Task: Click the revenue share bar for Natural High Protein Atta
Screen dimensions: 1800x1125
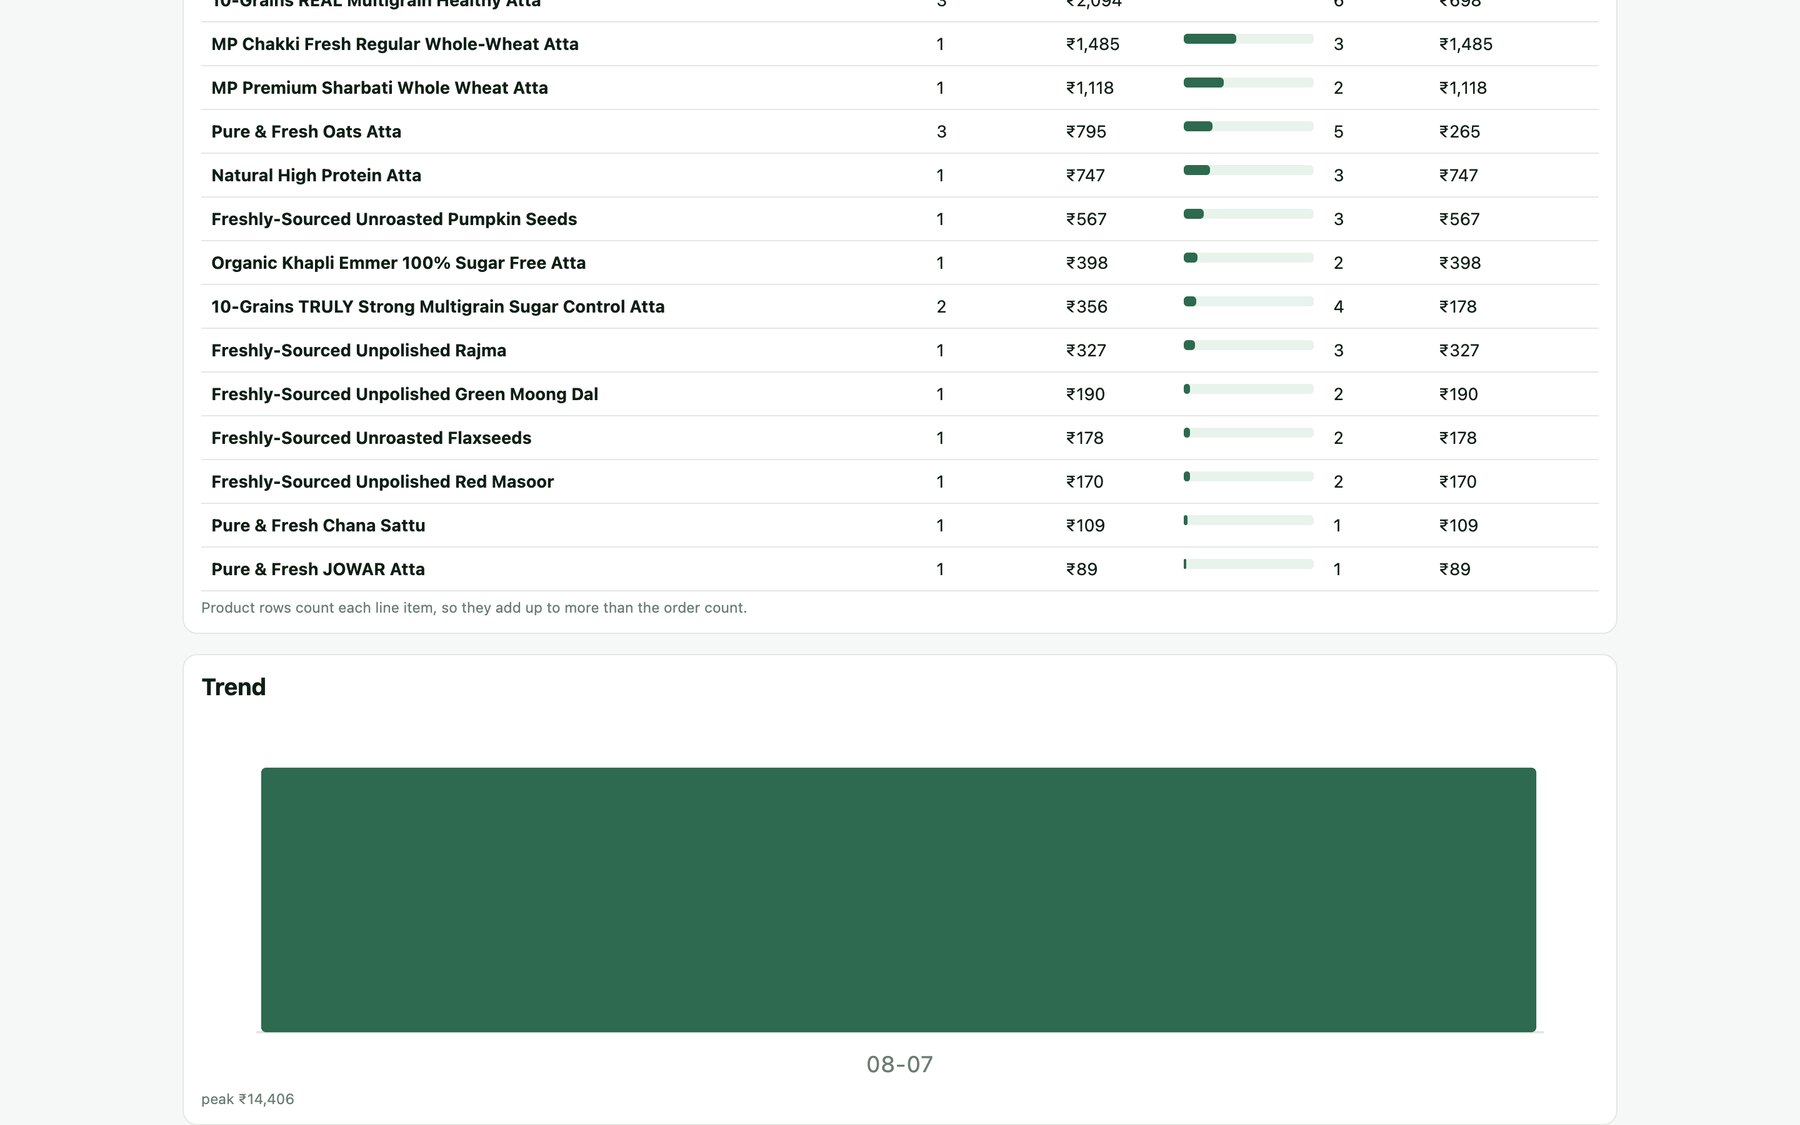Action: [1248, 170]
